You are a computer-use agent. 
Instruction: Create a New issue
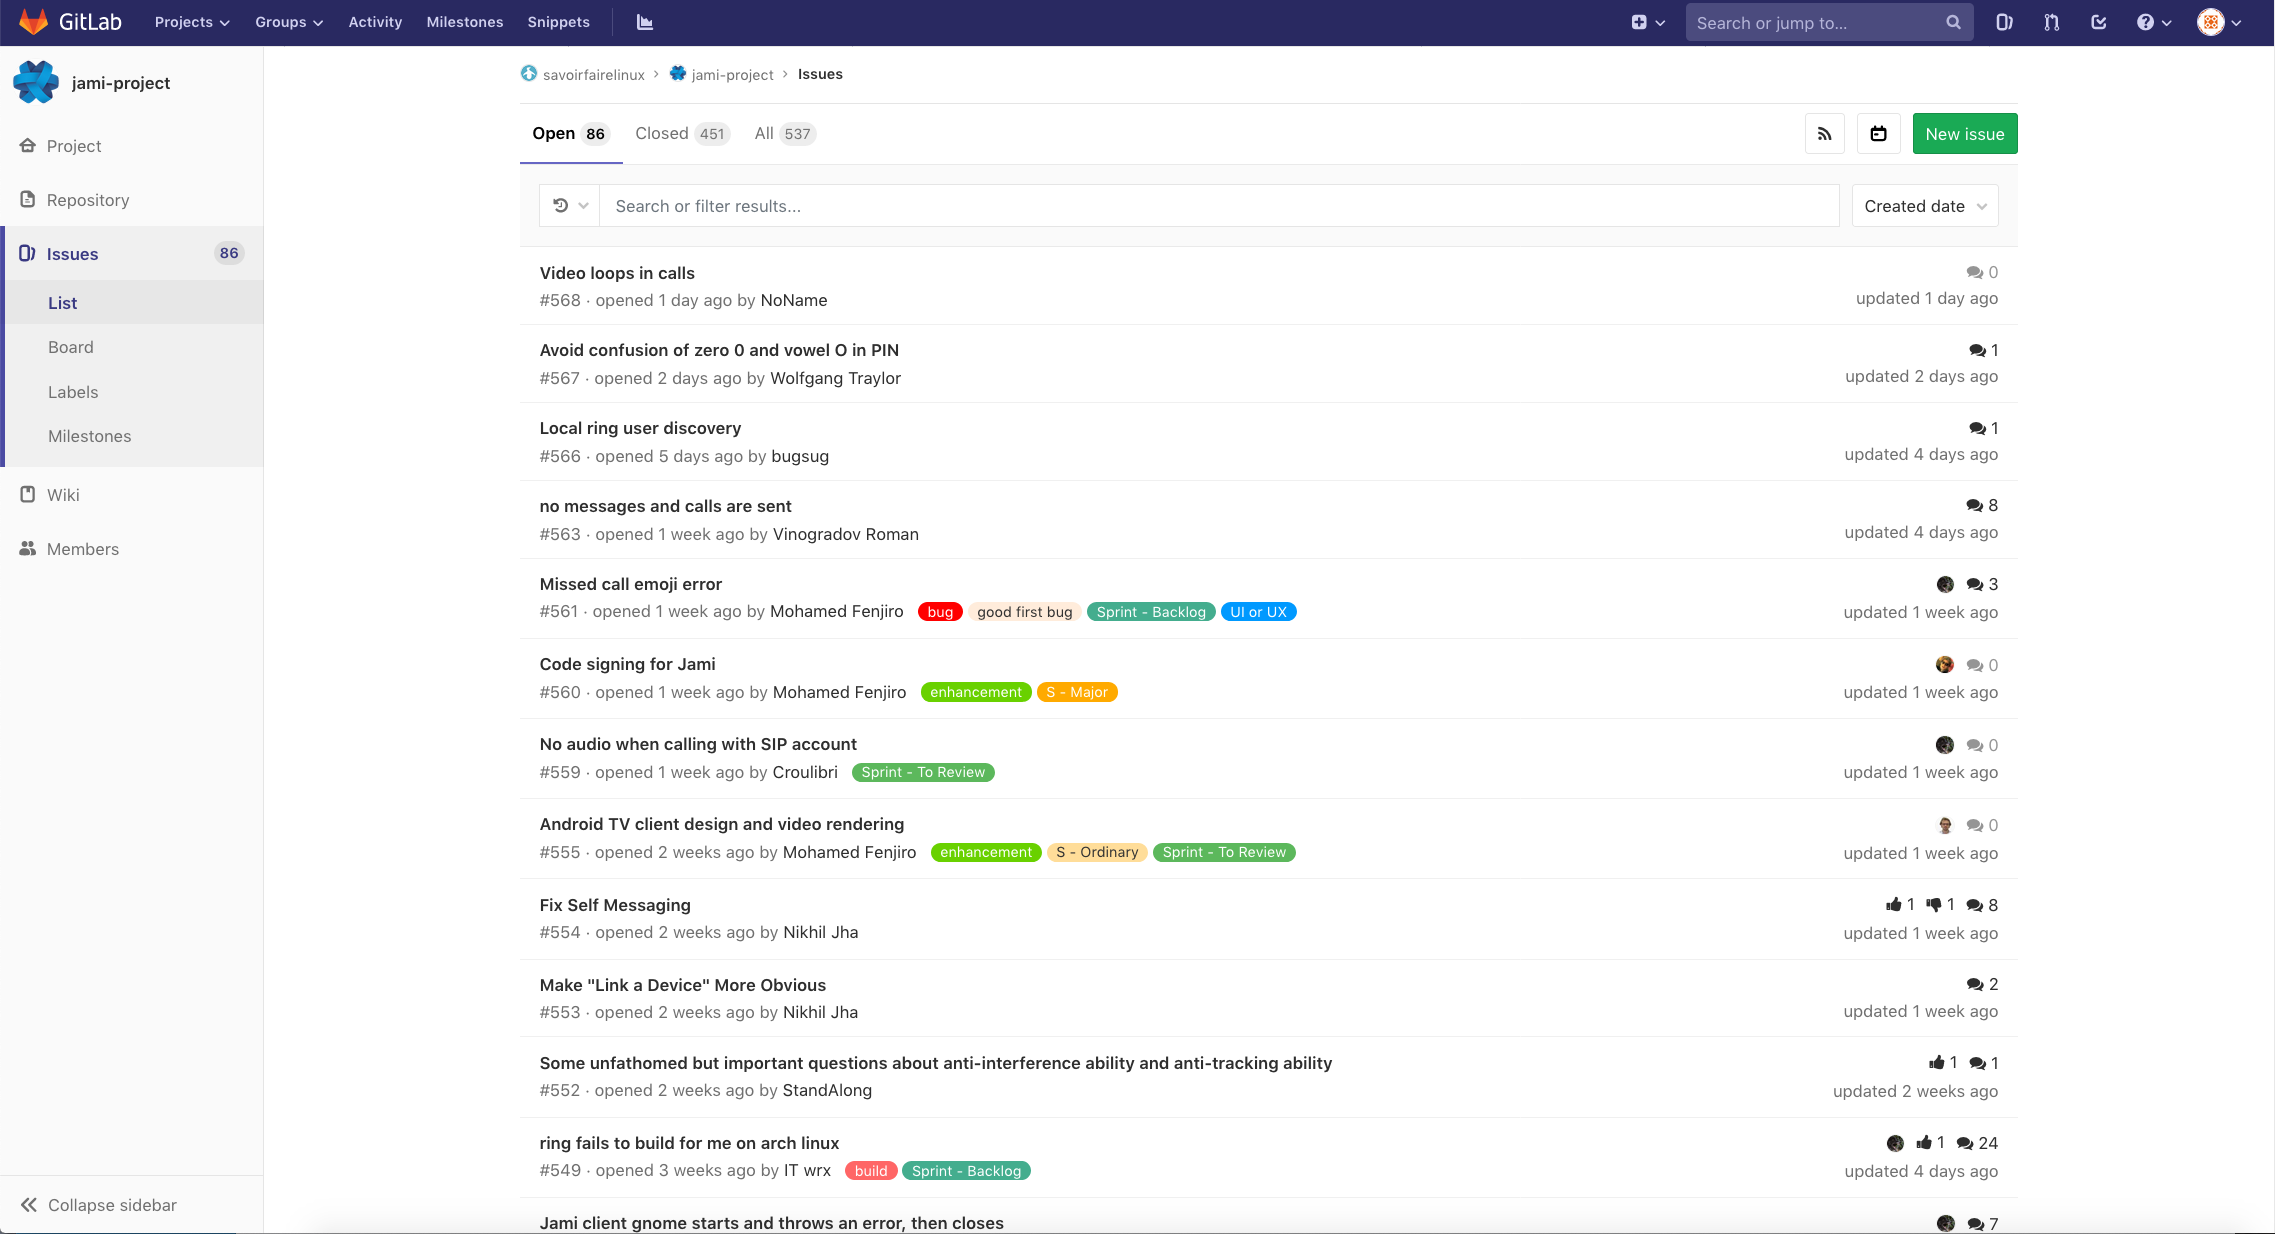click(1965, 134)
